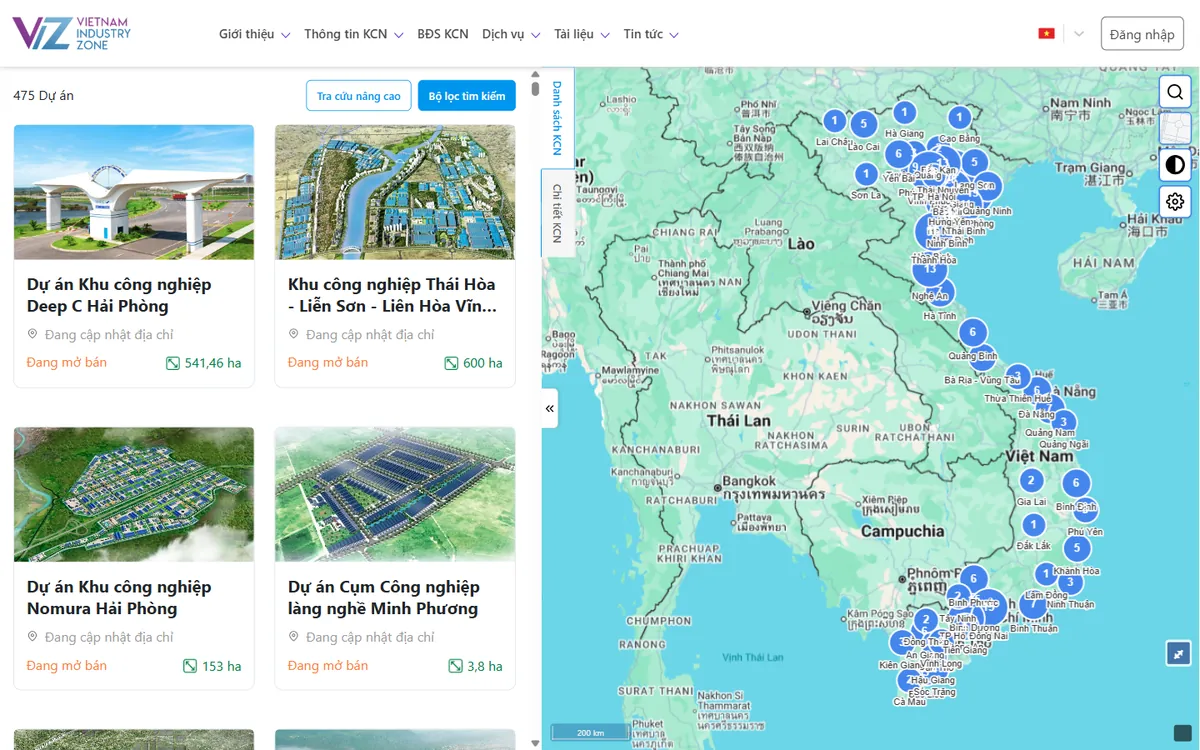The width and height of the screenshot is (1200, 750).
Task: Click the Đang mở bán status on Deep C card
Action: [x=66, y=362]
